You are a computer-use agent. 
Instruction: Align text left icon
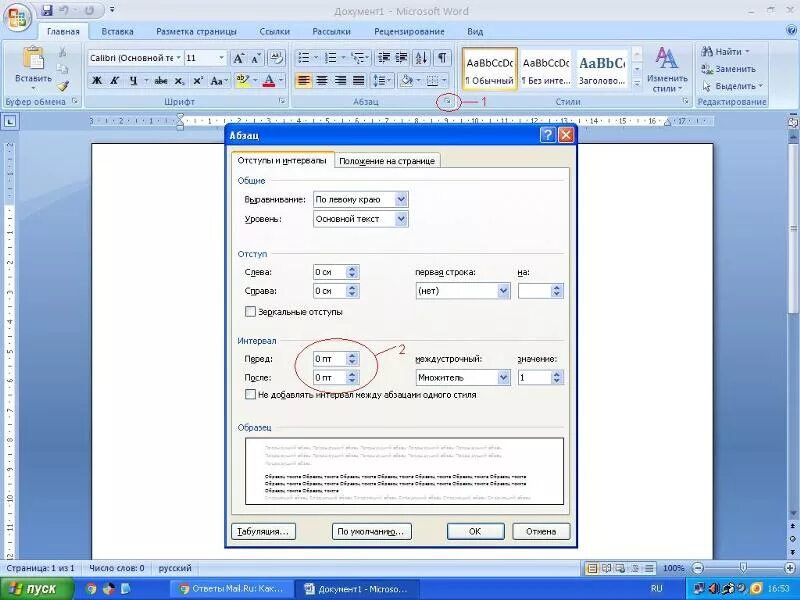304,81
